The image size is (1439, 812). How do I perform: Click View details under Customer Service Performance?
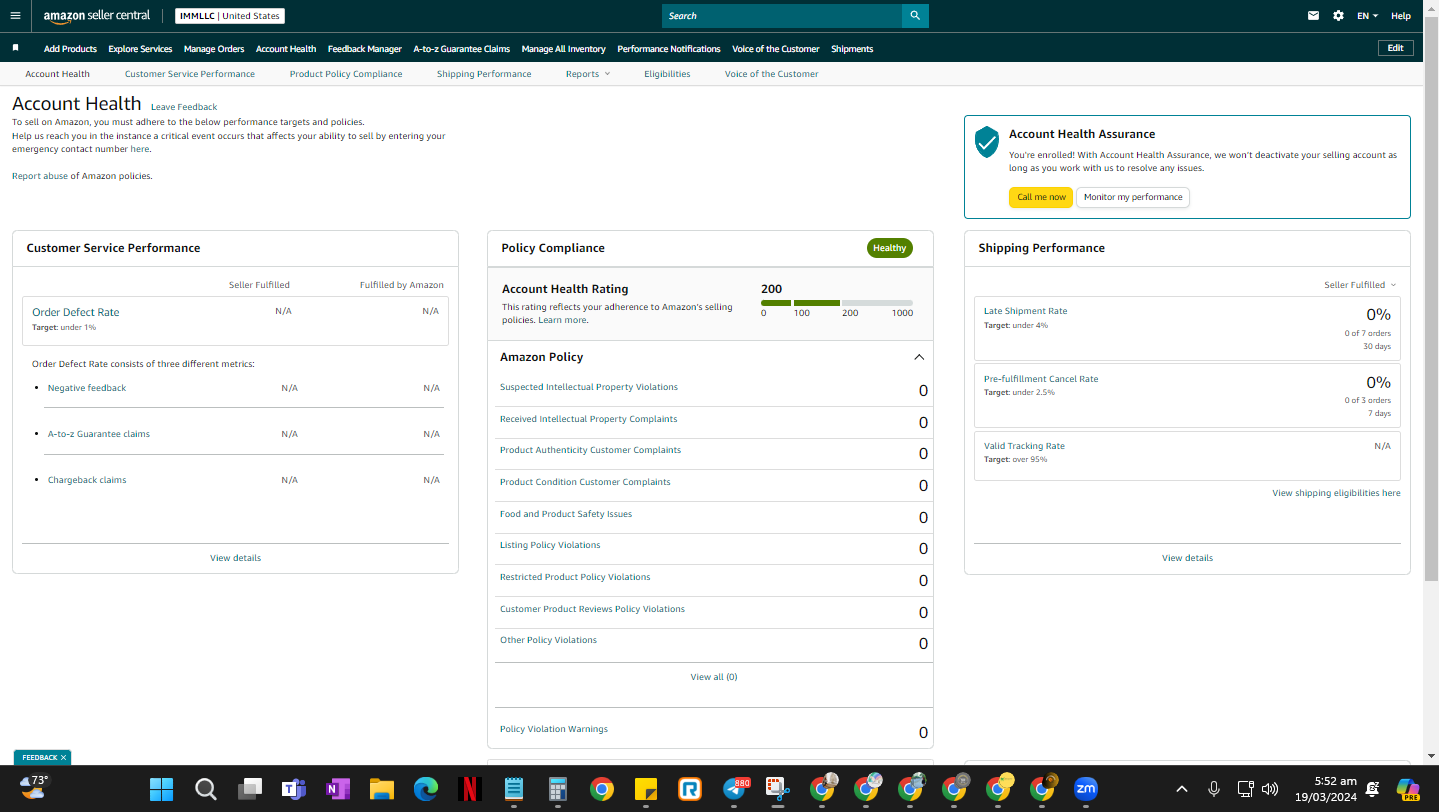click(235, 558)
